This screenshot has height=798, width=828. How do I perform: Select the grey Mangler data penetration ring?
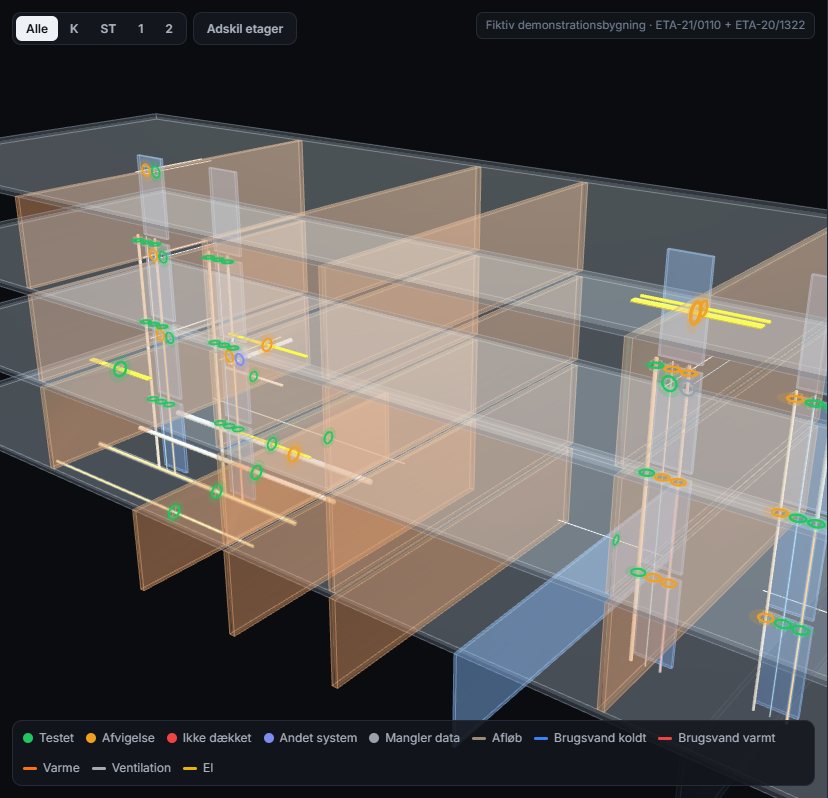pyautogui.click(x=687, y=389)
